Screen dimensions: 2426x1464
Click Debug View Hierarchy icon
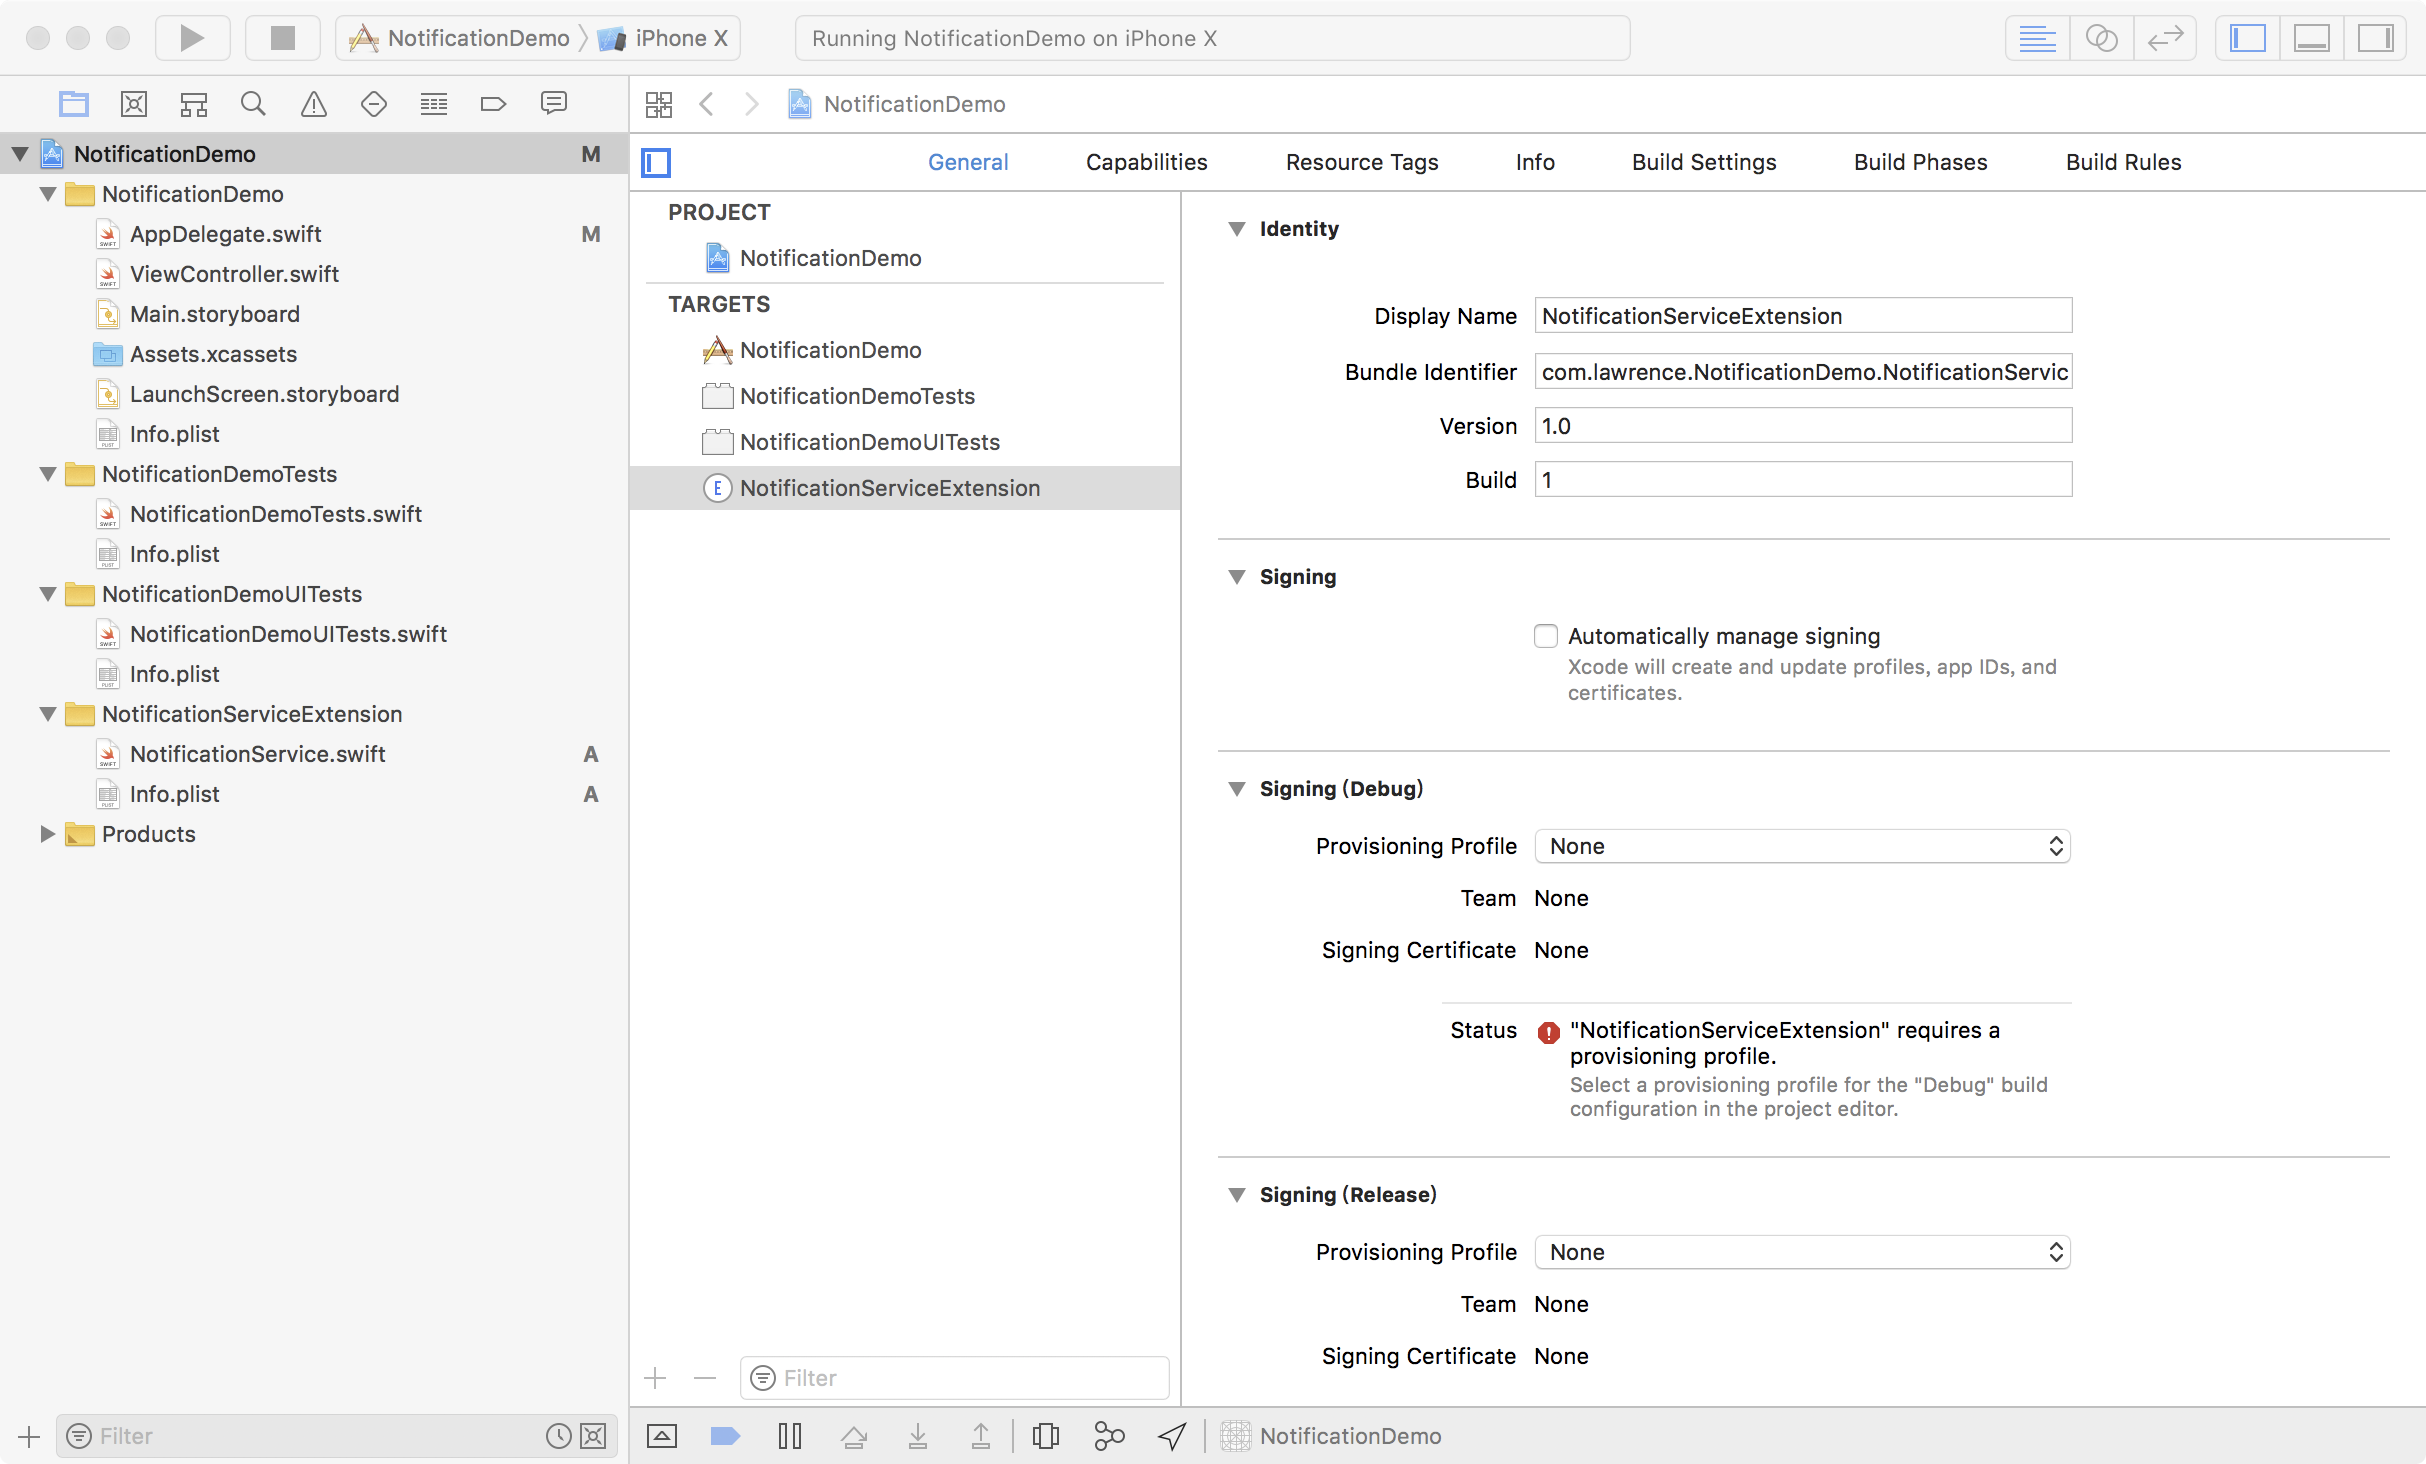(1045, 1437)
